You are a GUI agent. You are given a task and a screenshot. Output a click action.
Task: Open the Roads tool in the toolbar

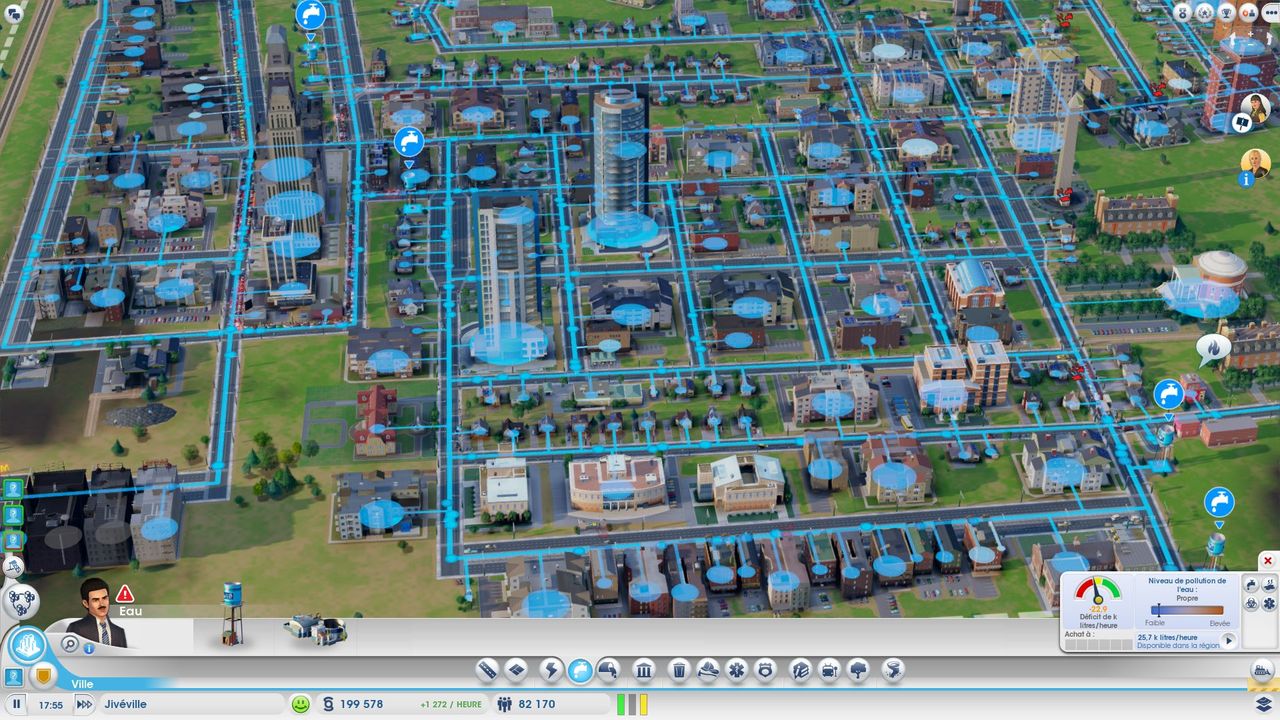click(487, 670)
